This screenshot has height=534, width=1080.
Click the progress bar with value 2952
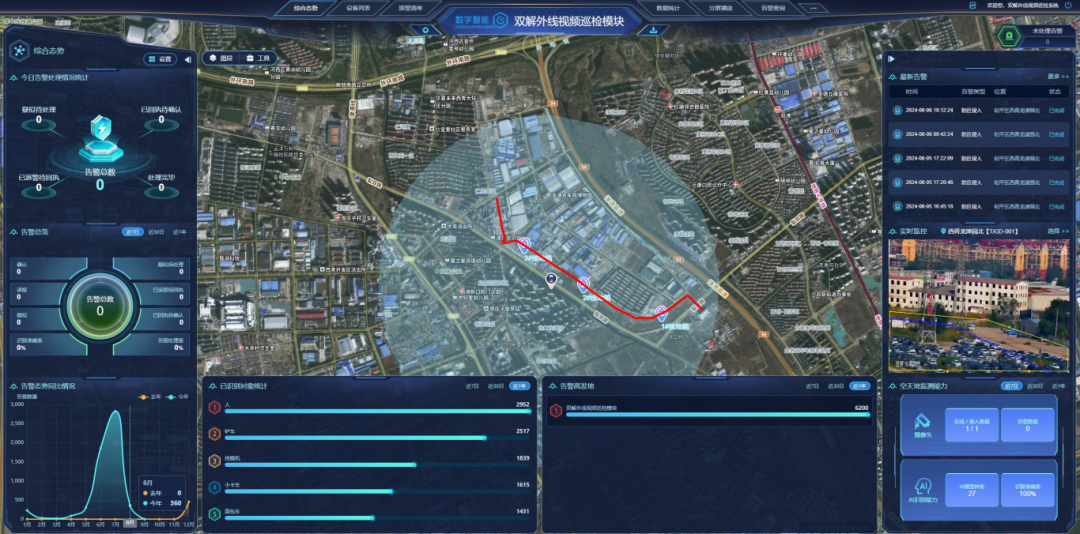pyautogui.click(x=377, y=411)
